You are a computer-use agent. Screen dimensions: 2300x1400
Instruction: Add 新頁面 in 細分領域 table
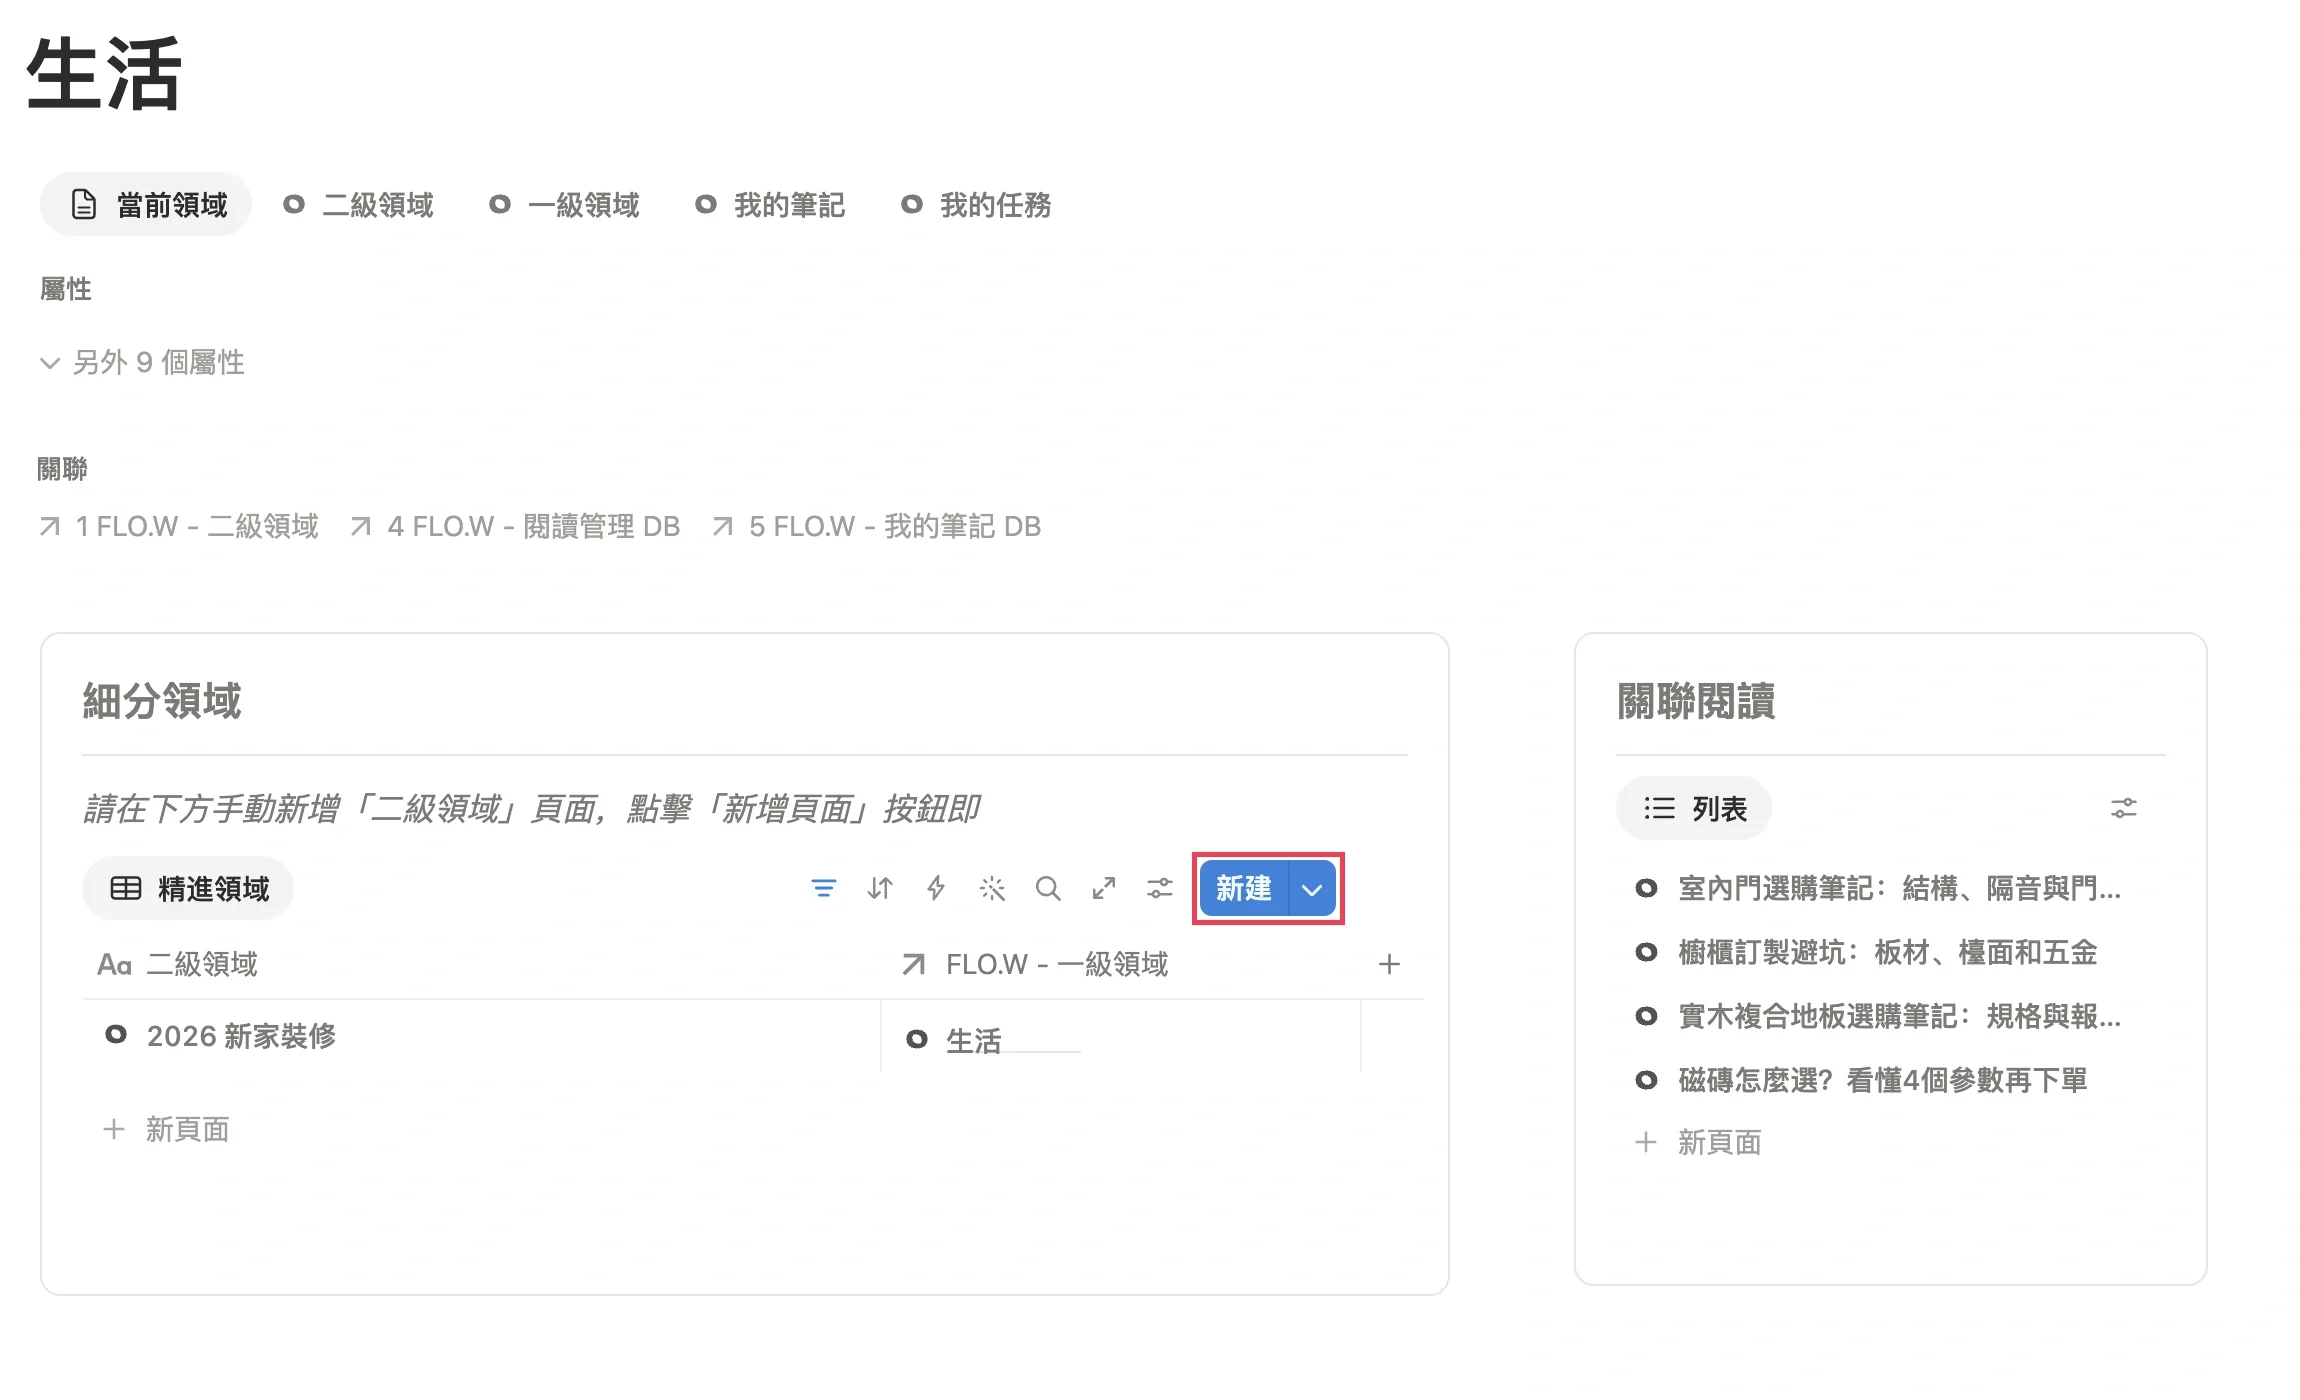pos(167,1129)
